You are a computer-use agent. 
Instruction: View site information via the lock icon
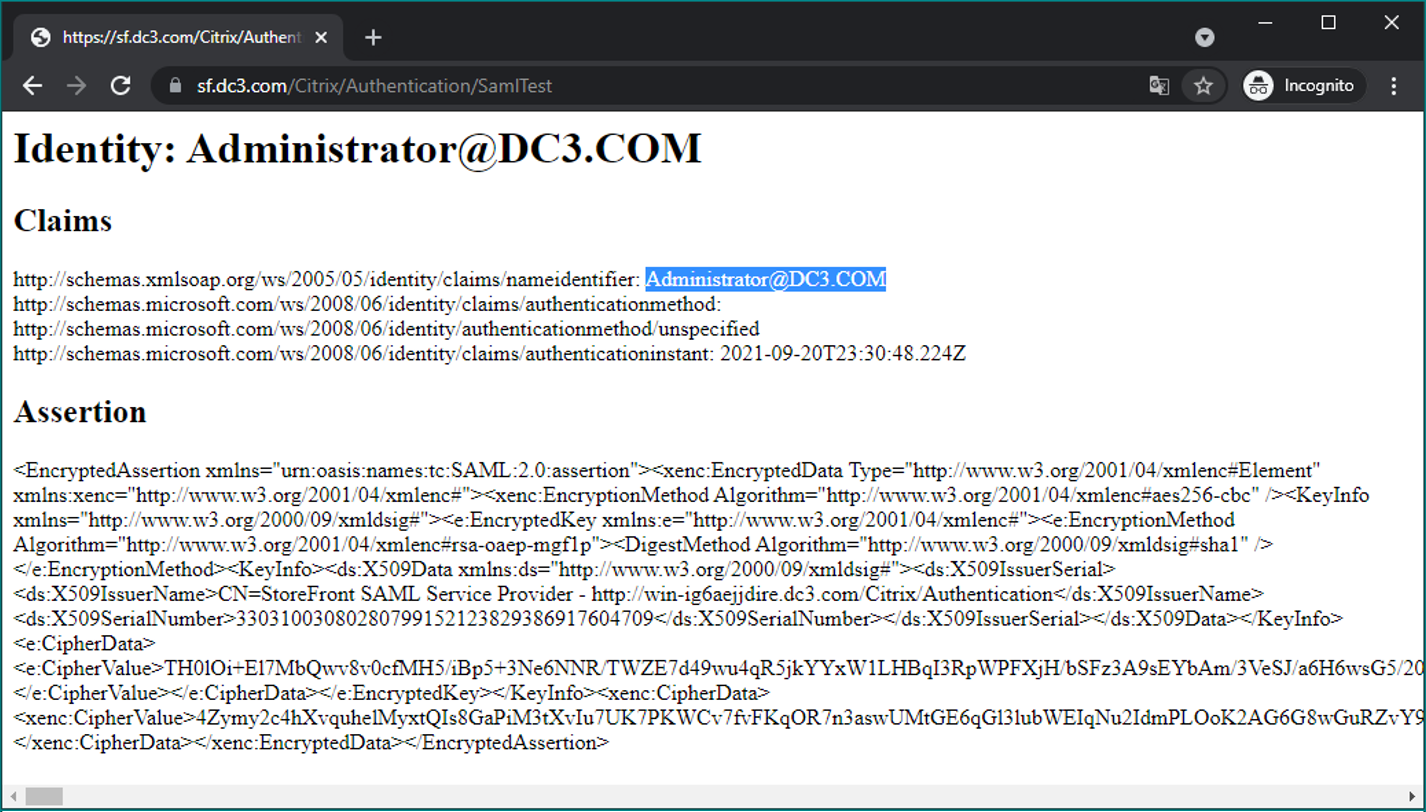pos(176,86)
